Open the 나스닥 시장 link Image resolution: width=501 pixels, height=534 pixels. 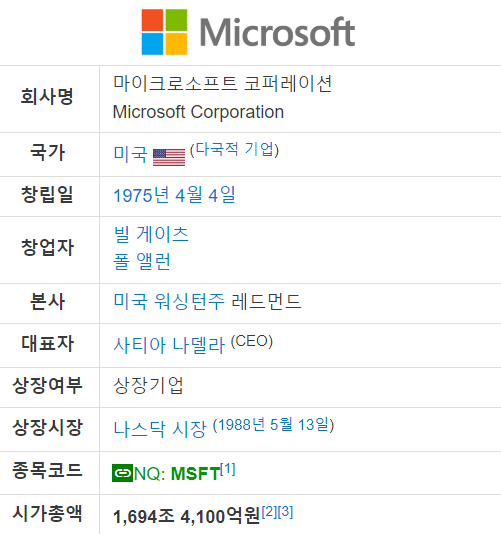(160, 428)
